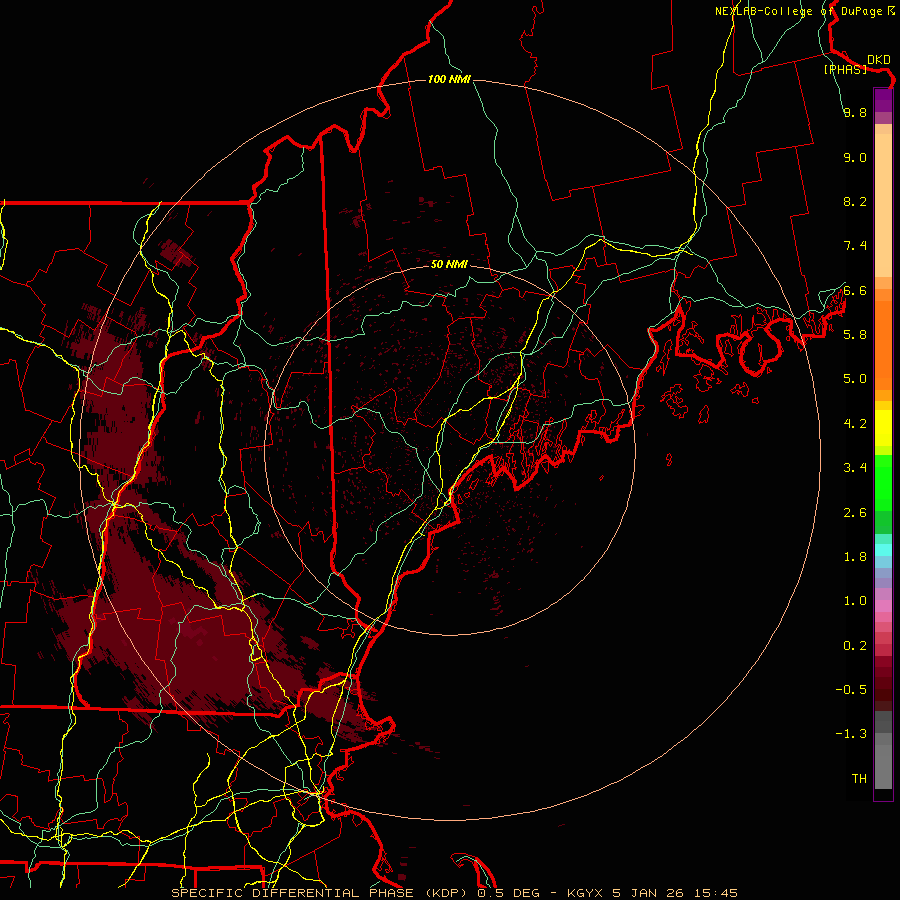Click the KGYX 5 JAN 26 15:45 timestamp

[652, 893]
